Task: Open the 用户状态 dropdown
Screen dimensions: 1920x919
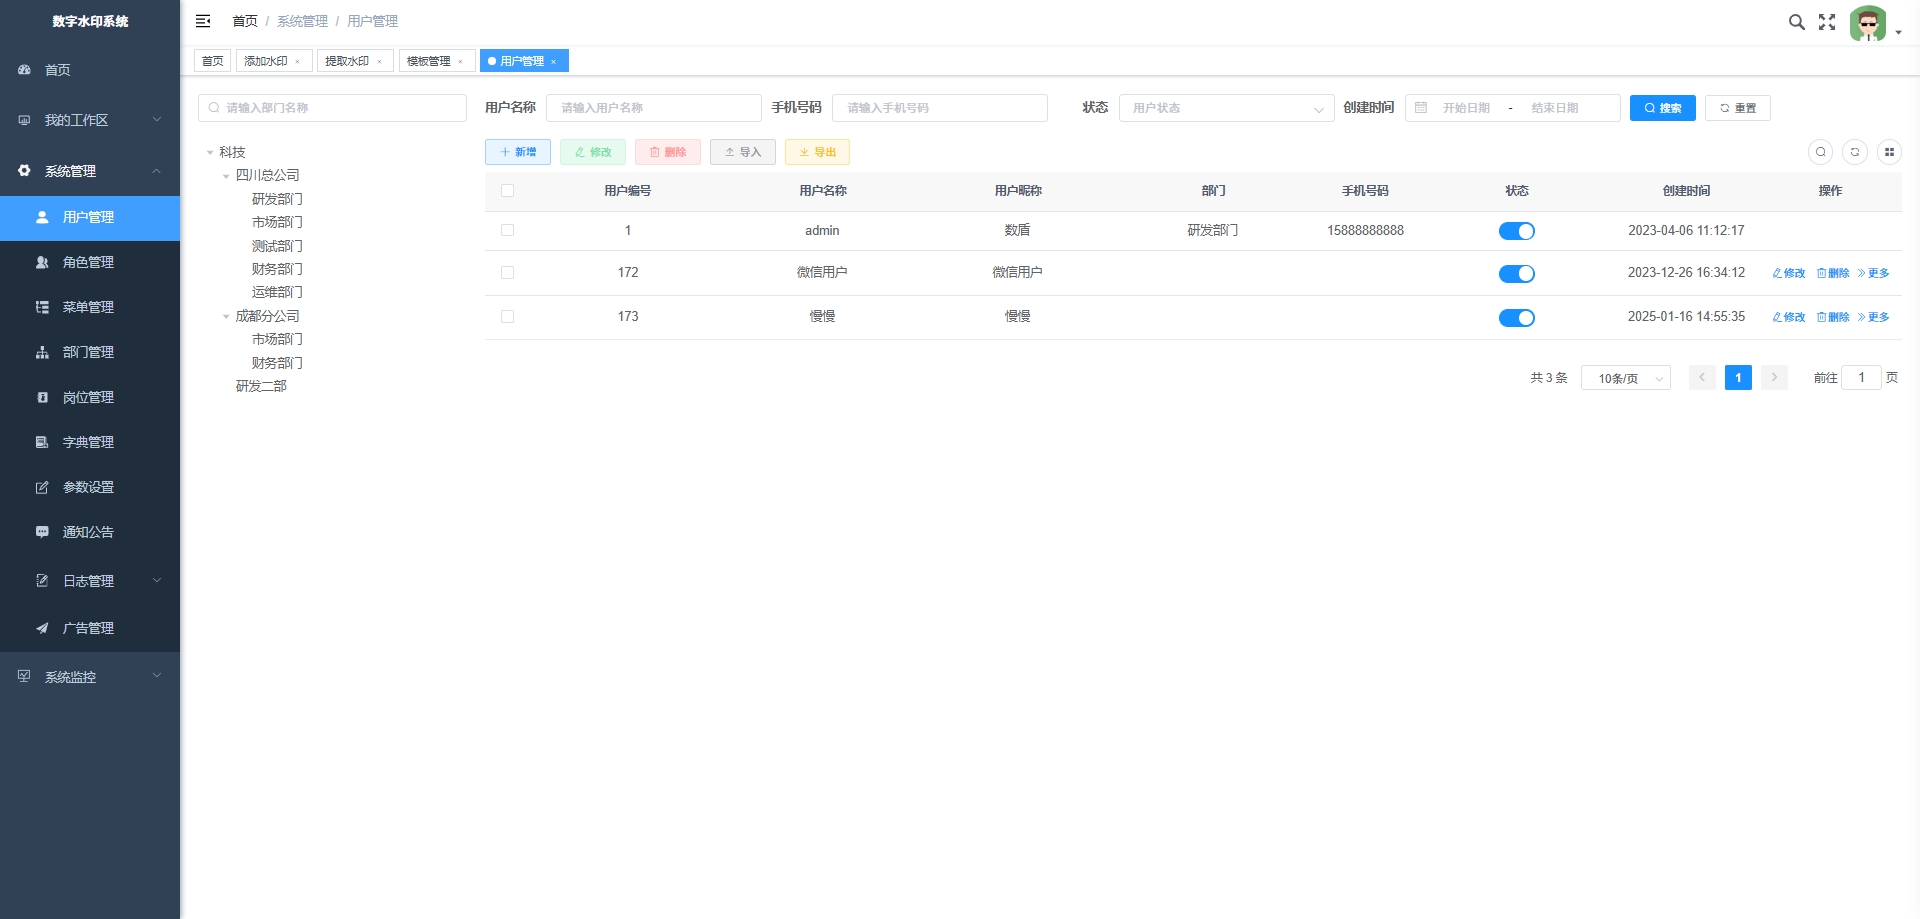Action: click(x=1227, y=108)
